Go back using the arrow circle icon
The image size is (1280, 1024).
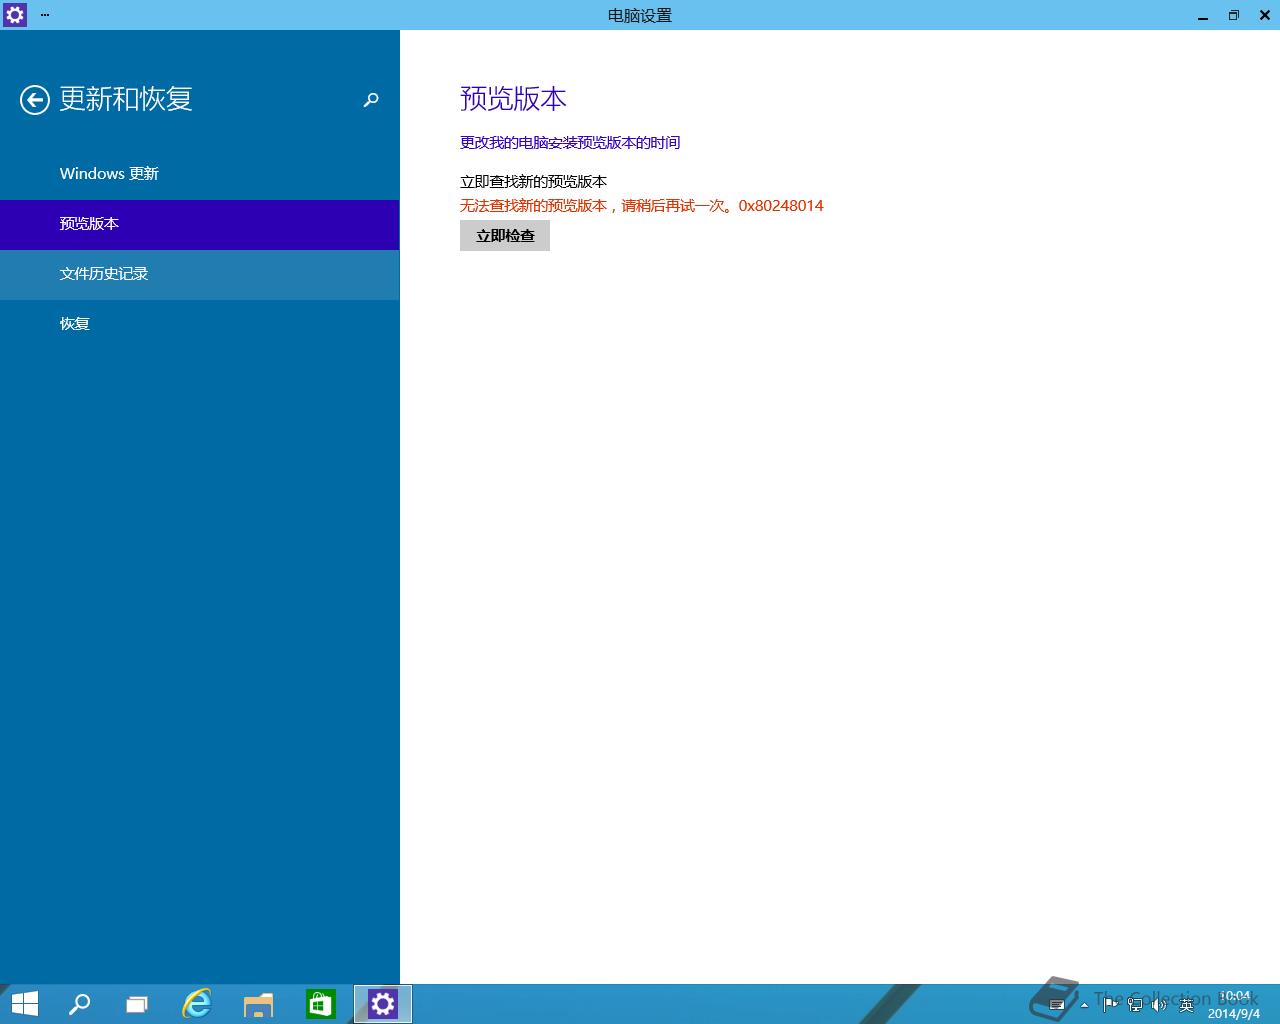click(35, 100)
